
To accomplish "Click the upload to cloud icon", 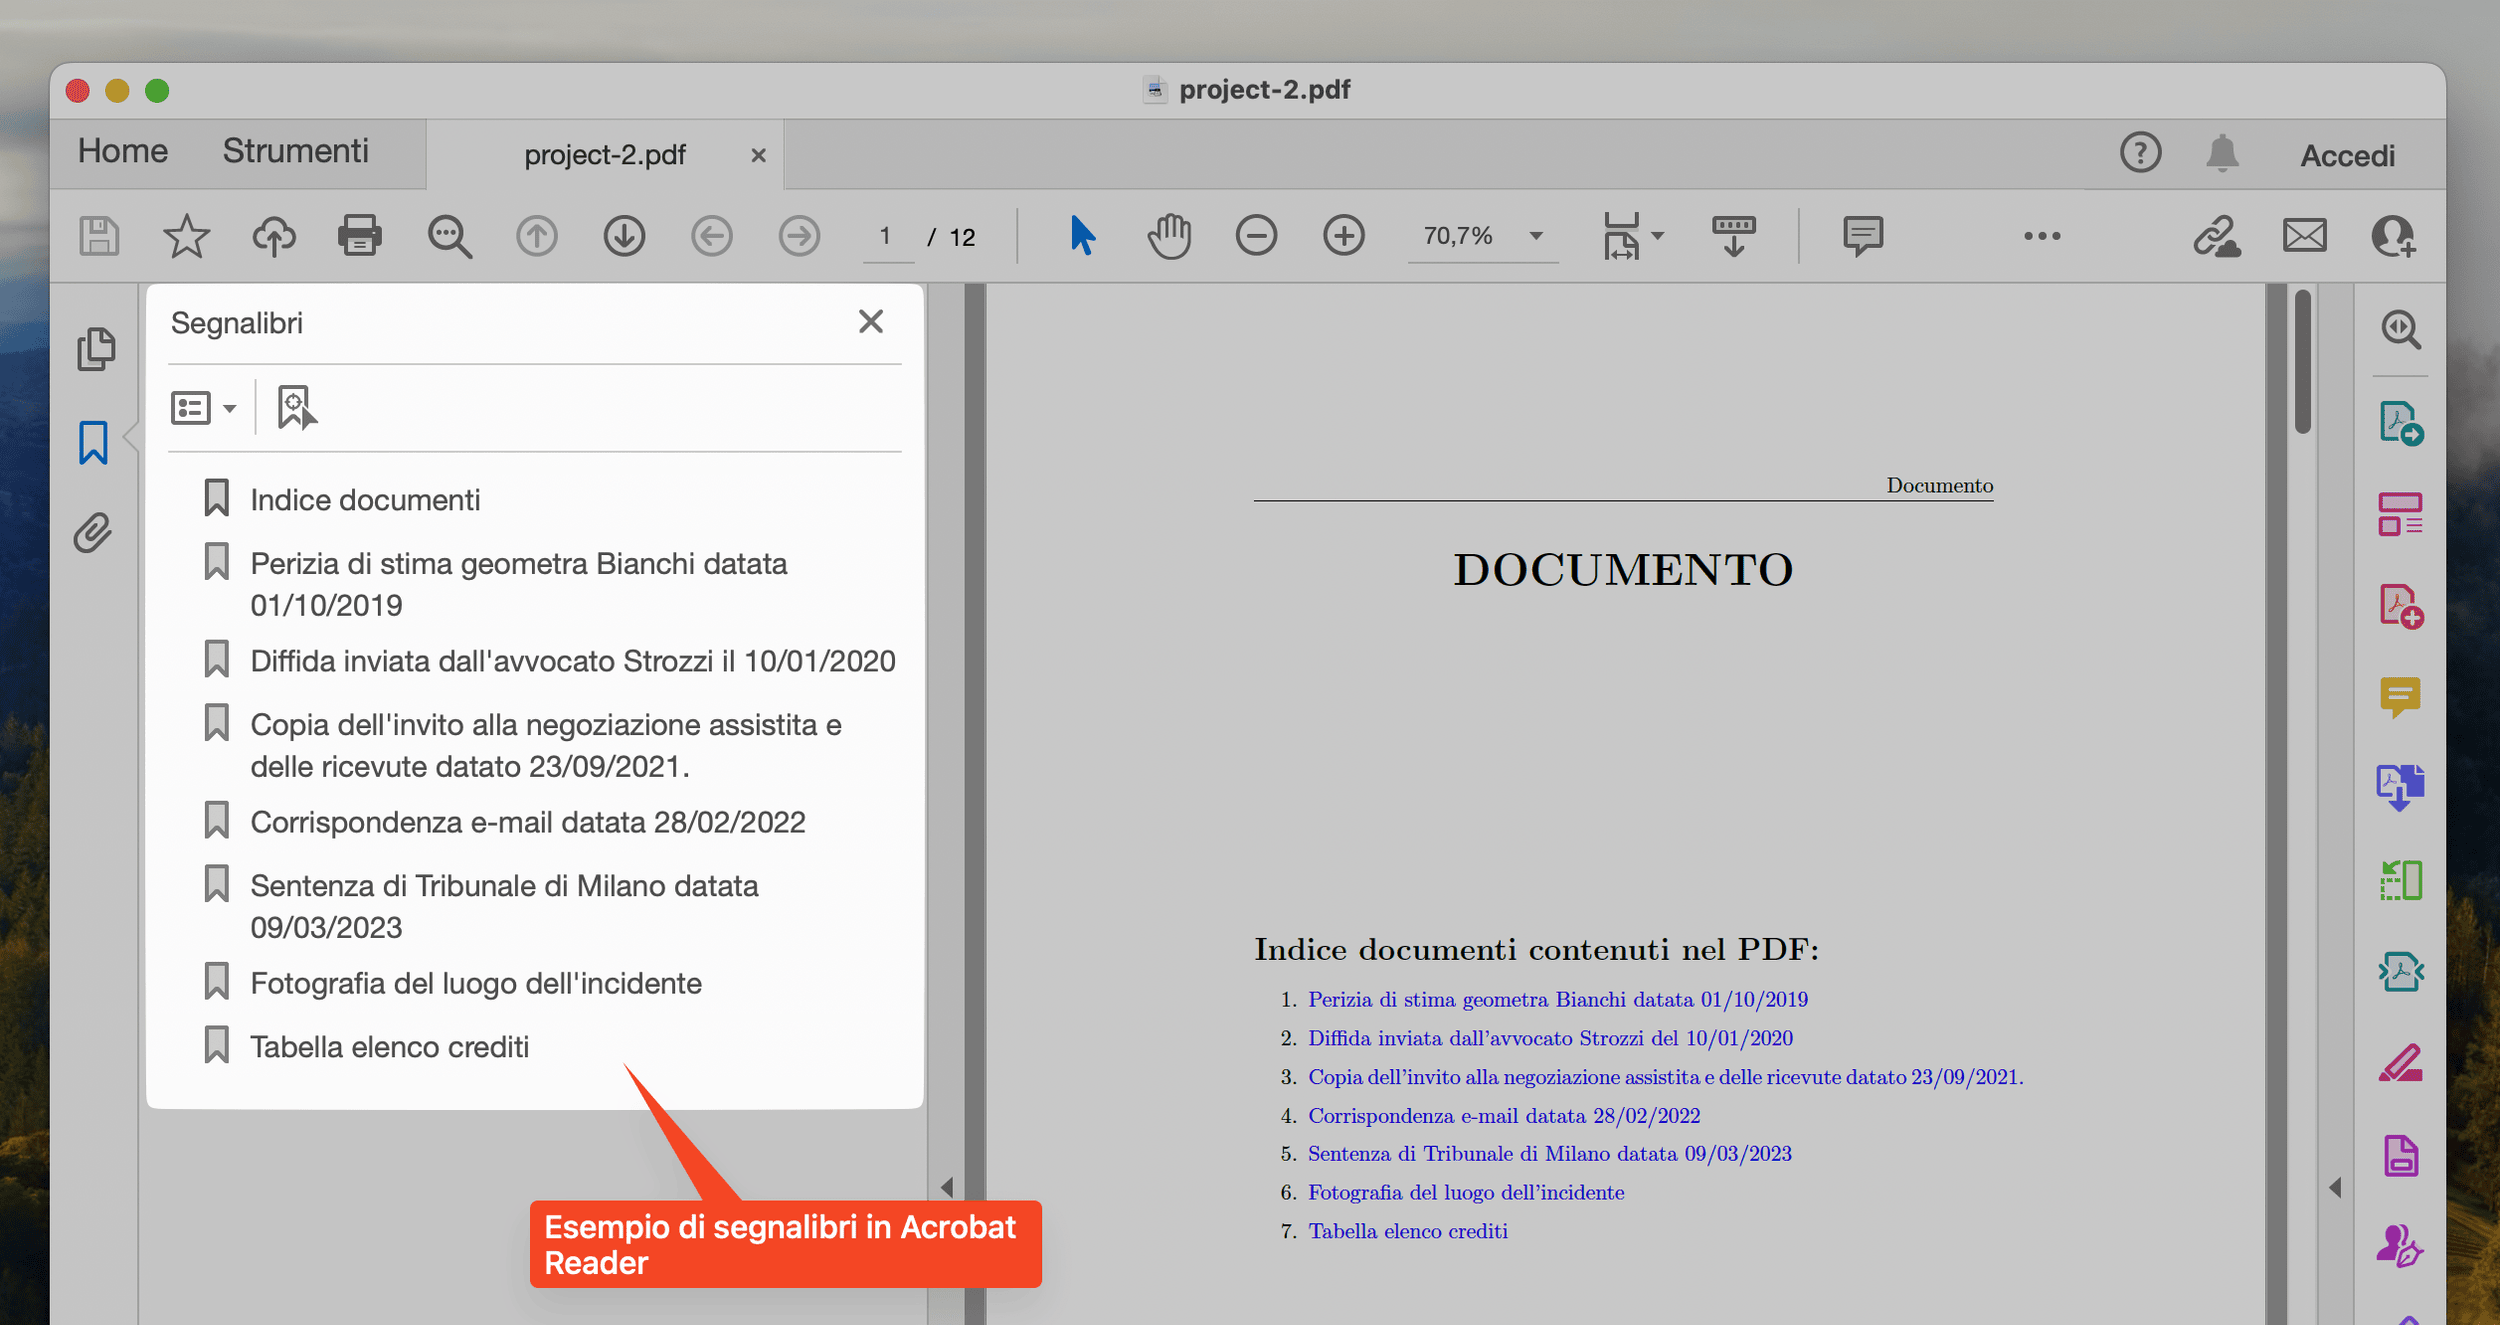I will (274, 237).
